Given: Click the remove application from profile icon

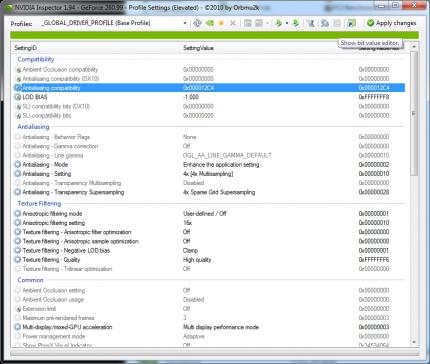Looking at the screenshot, I should [259, 23].
